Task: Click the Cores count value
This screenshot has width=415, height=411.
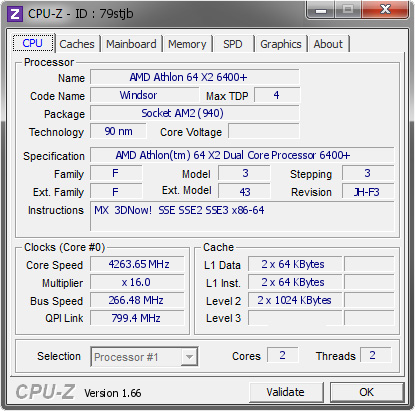Action: coord(283,355)
